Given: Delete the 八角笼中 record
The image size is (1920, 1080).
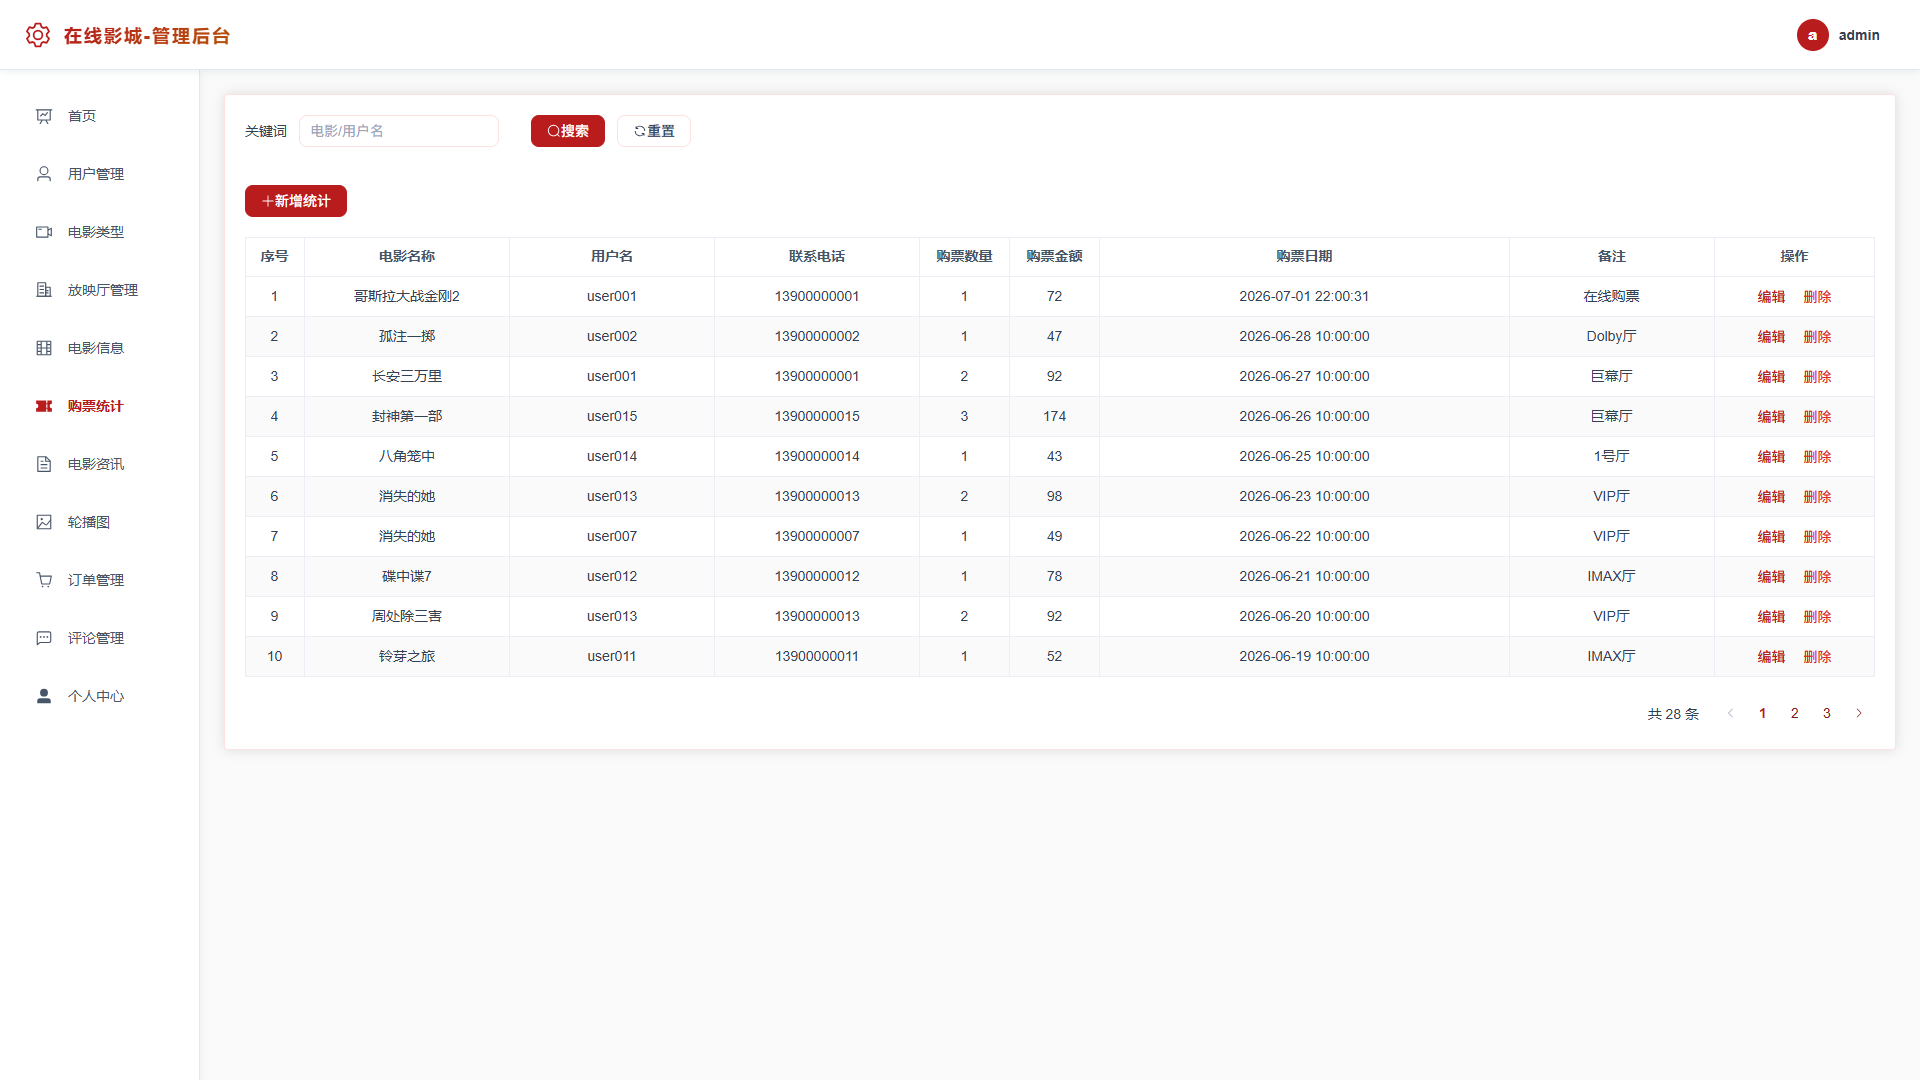Looking at the screenshot, I should point(1817,457).
